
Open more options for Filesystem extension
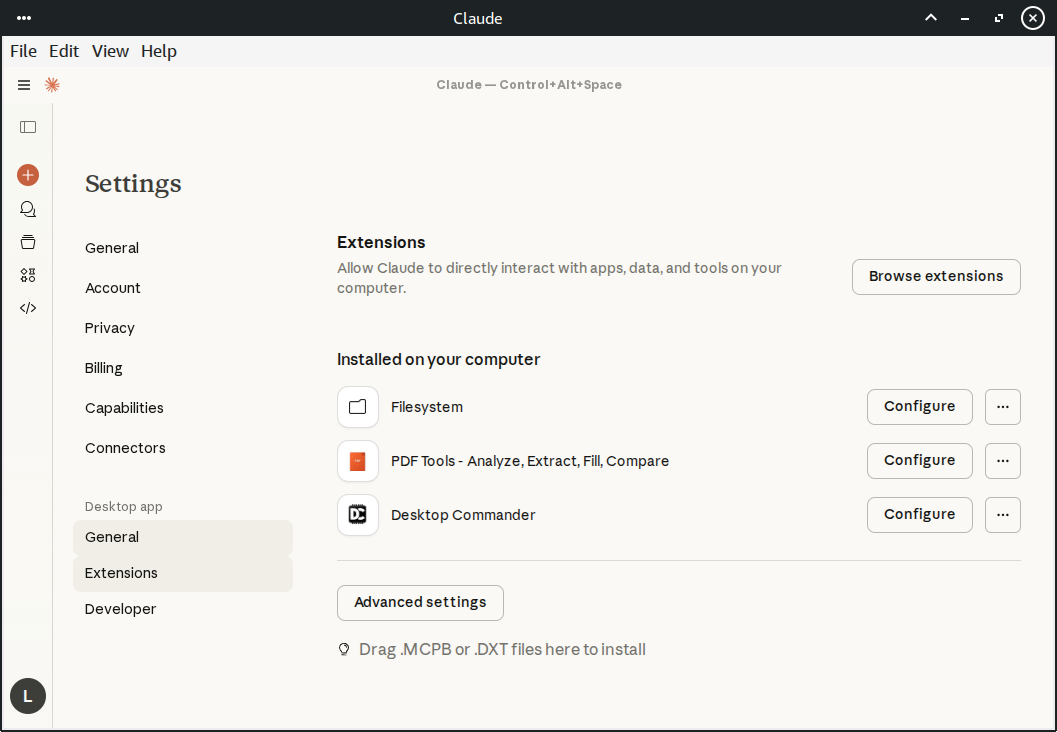coord(1003,407)
